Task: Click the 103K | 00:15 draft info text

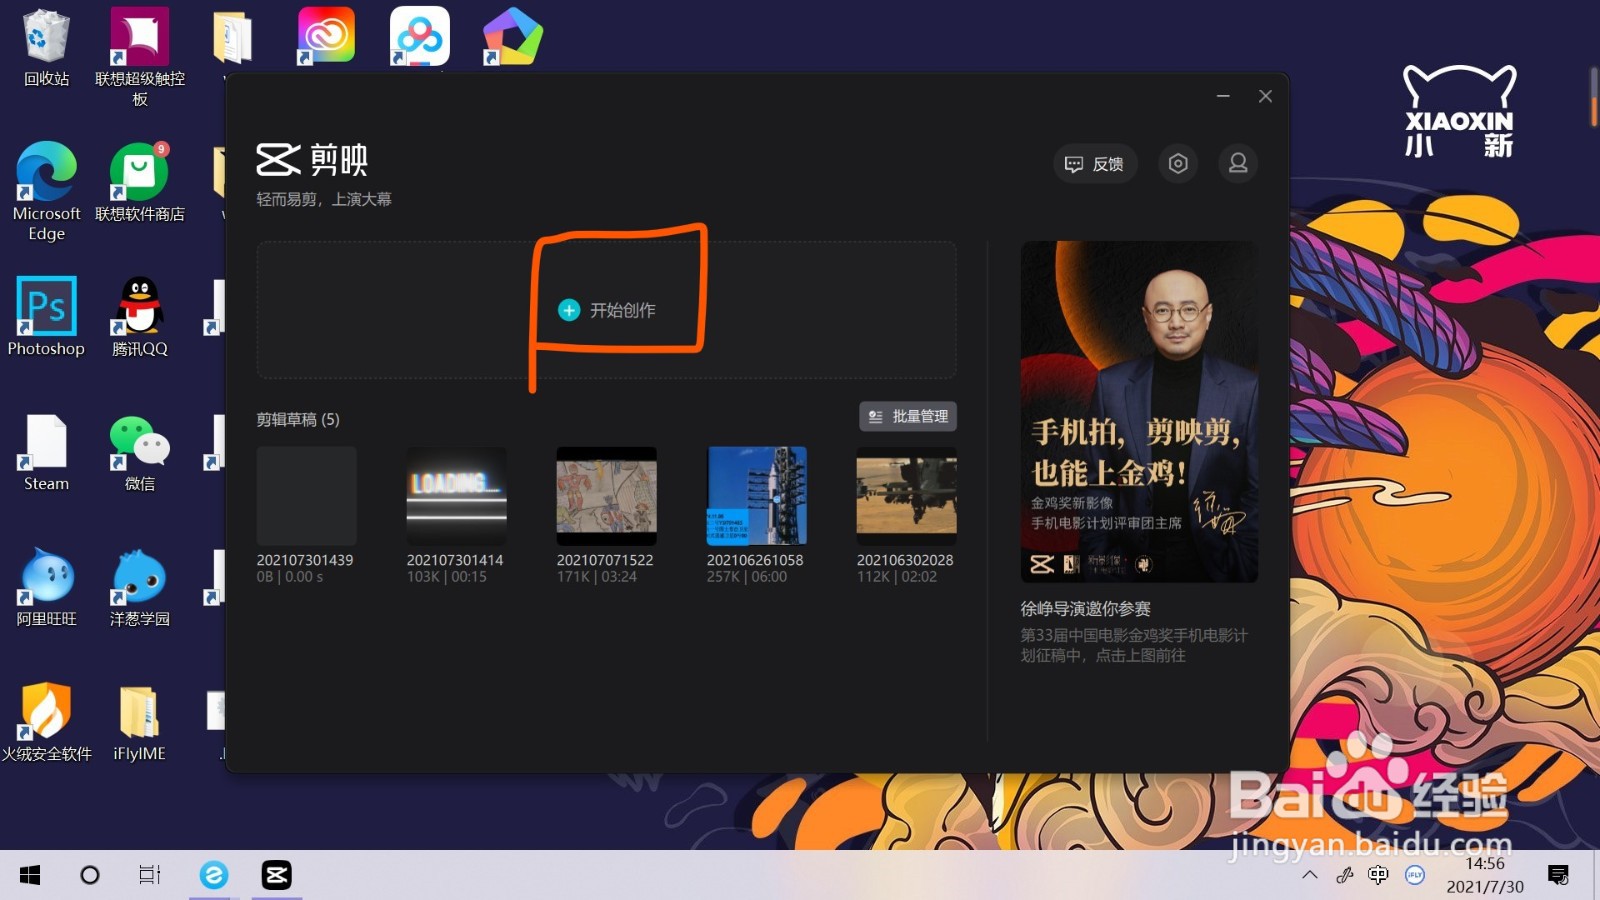Action: pos(446,577)
